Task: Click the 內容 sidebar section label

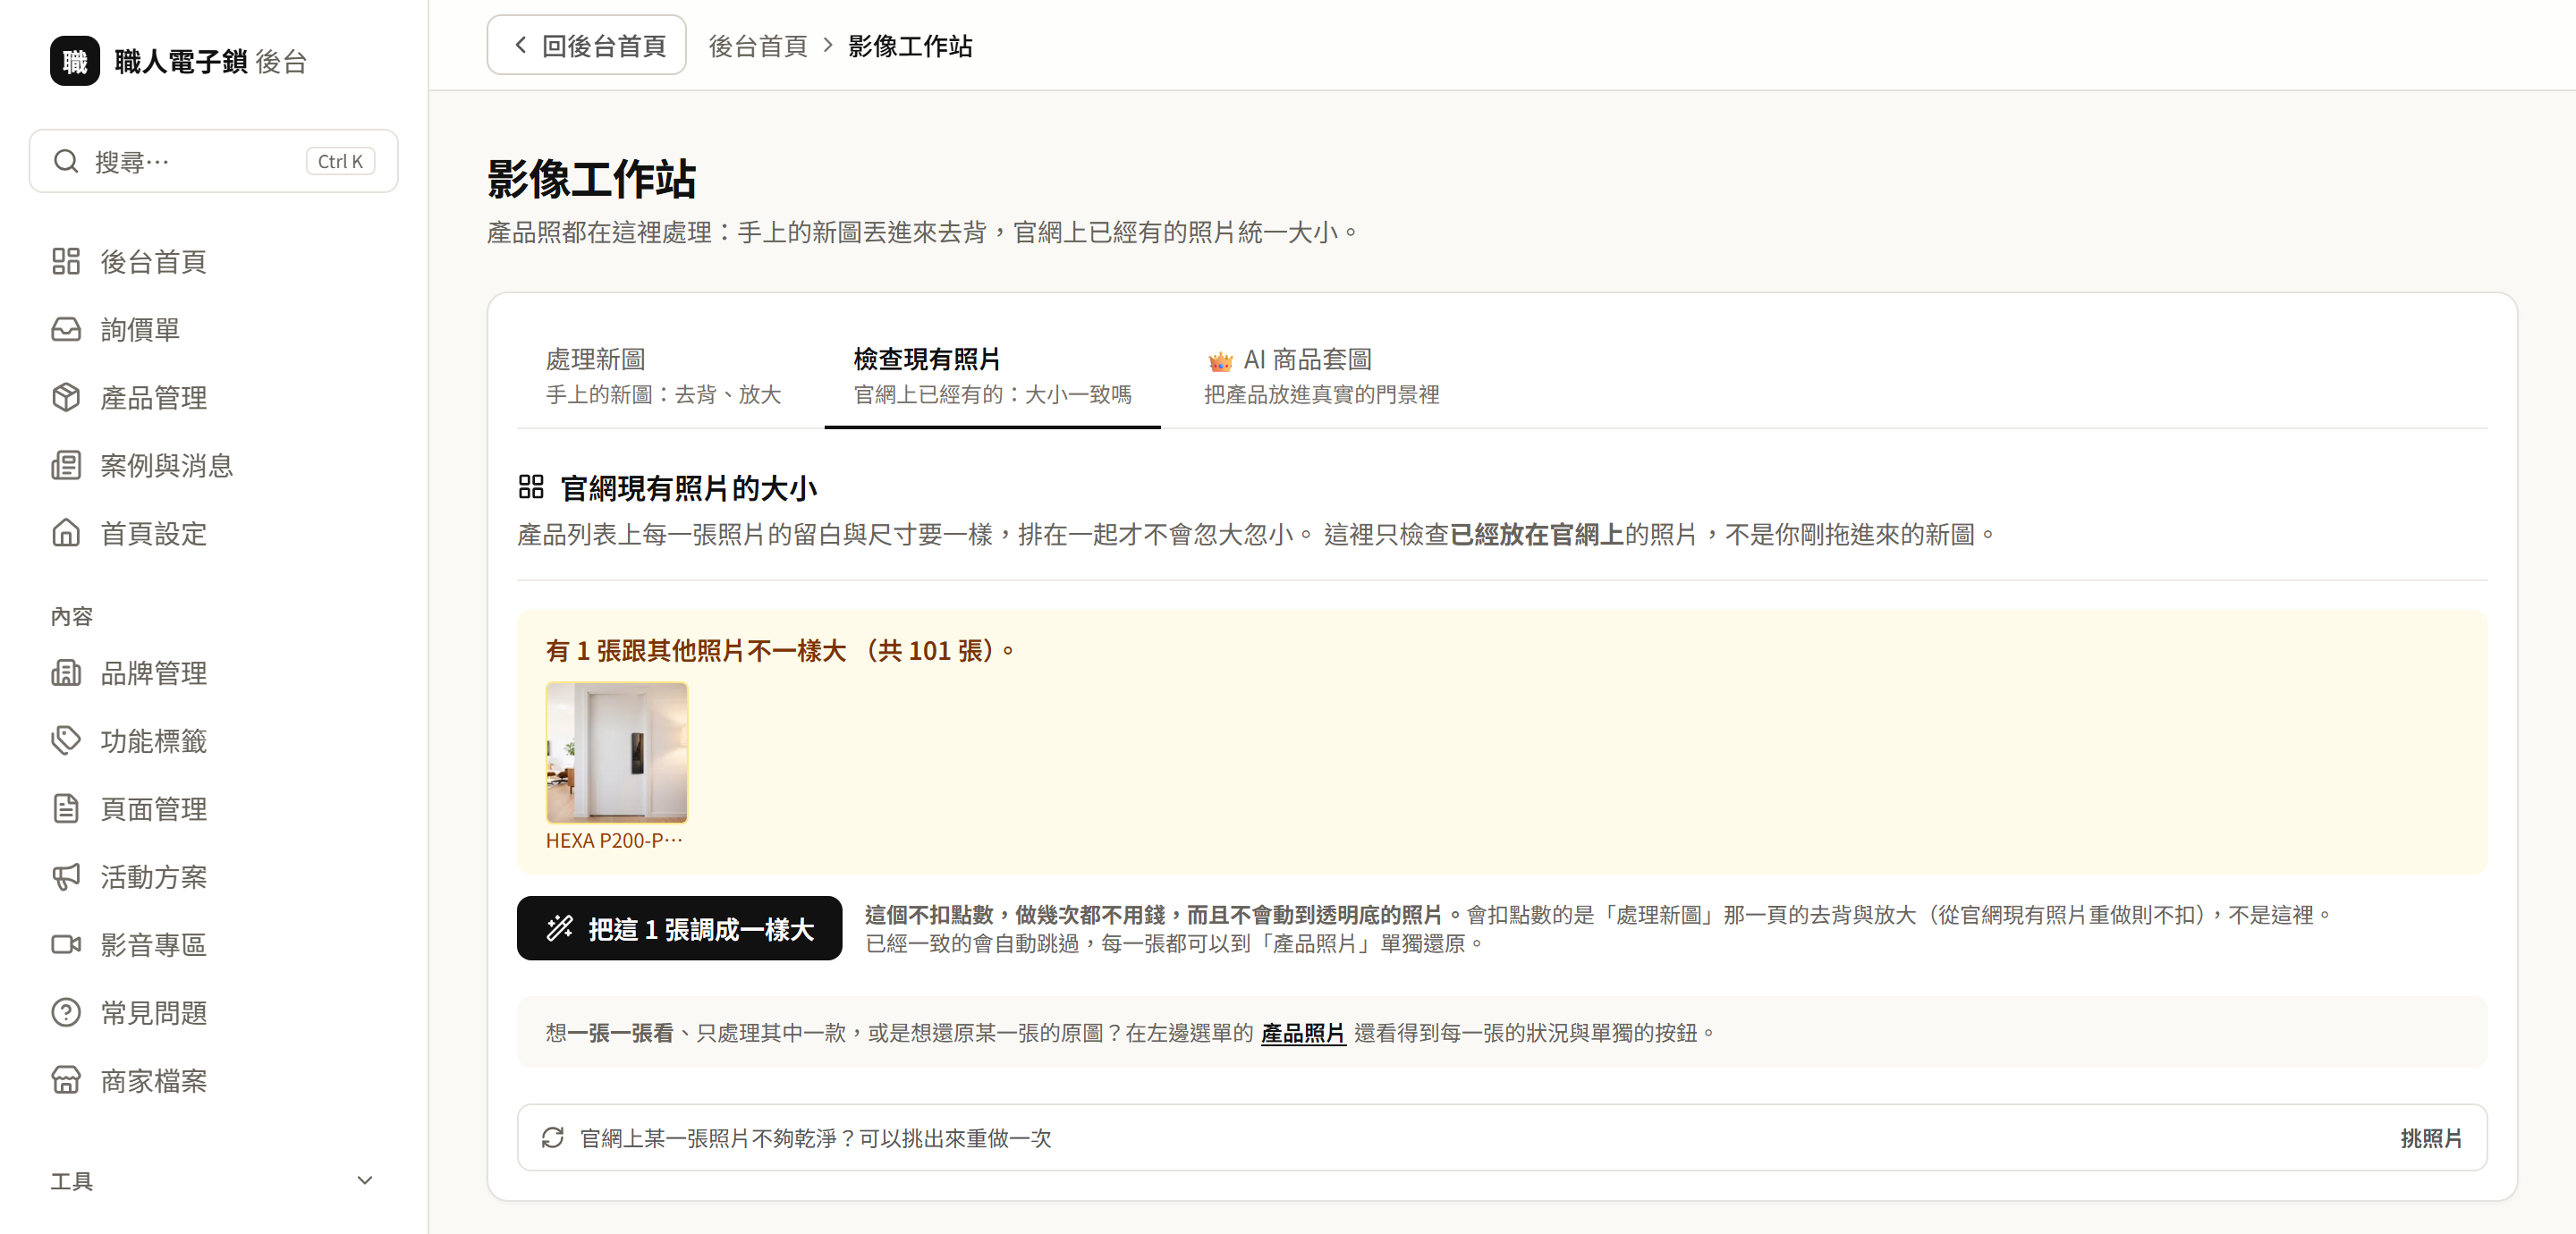Action: [x=72, y=616]
